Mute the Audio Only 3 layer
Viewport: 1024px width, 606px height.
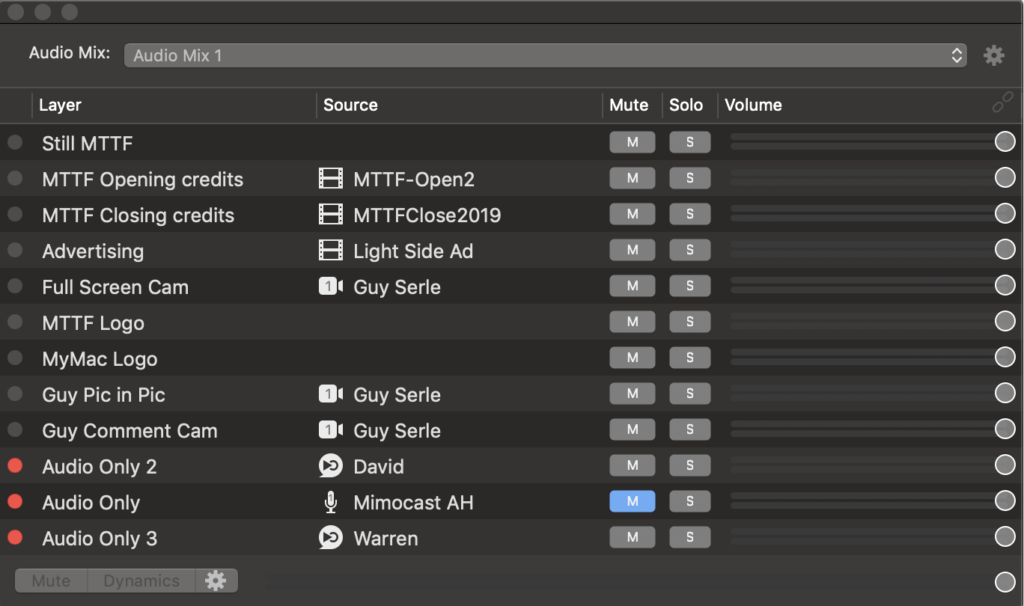632,537
